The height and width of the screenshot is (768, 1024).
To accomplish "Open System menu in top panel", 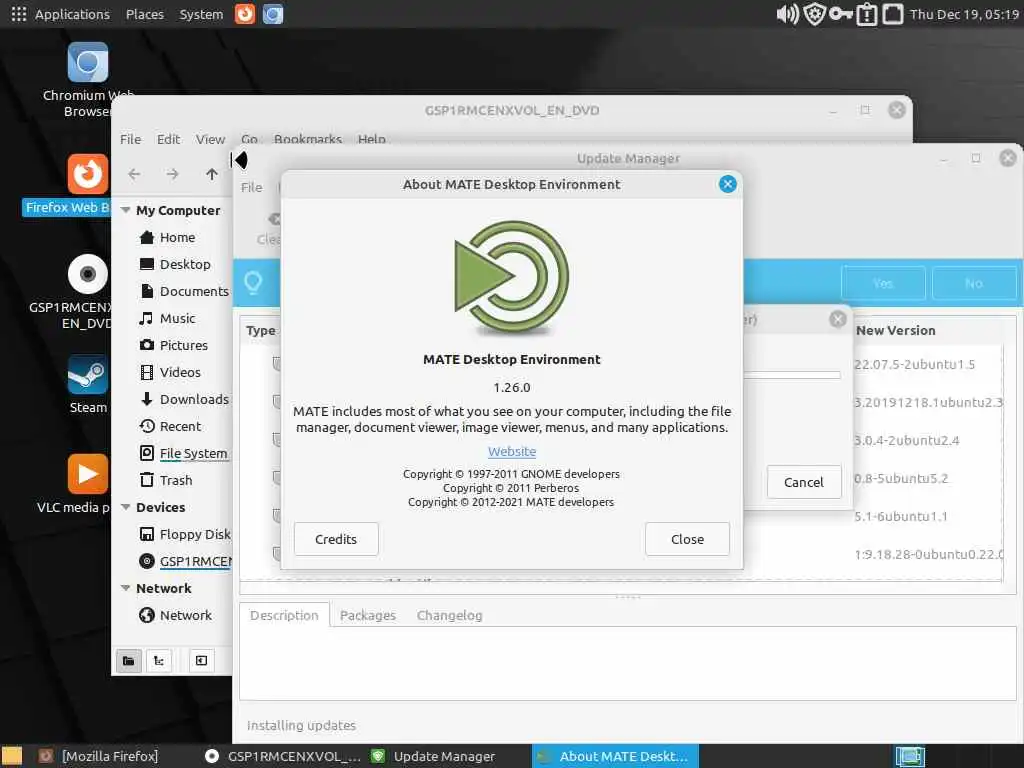I will pos(201,14).
